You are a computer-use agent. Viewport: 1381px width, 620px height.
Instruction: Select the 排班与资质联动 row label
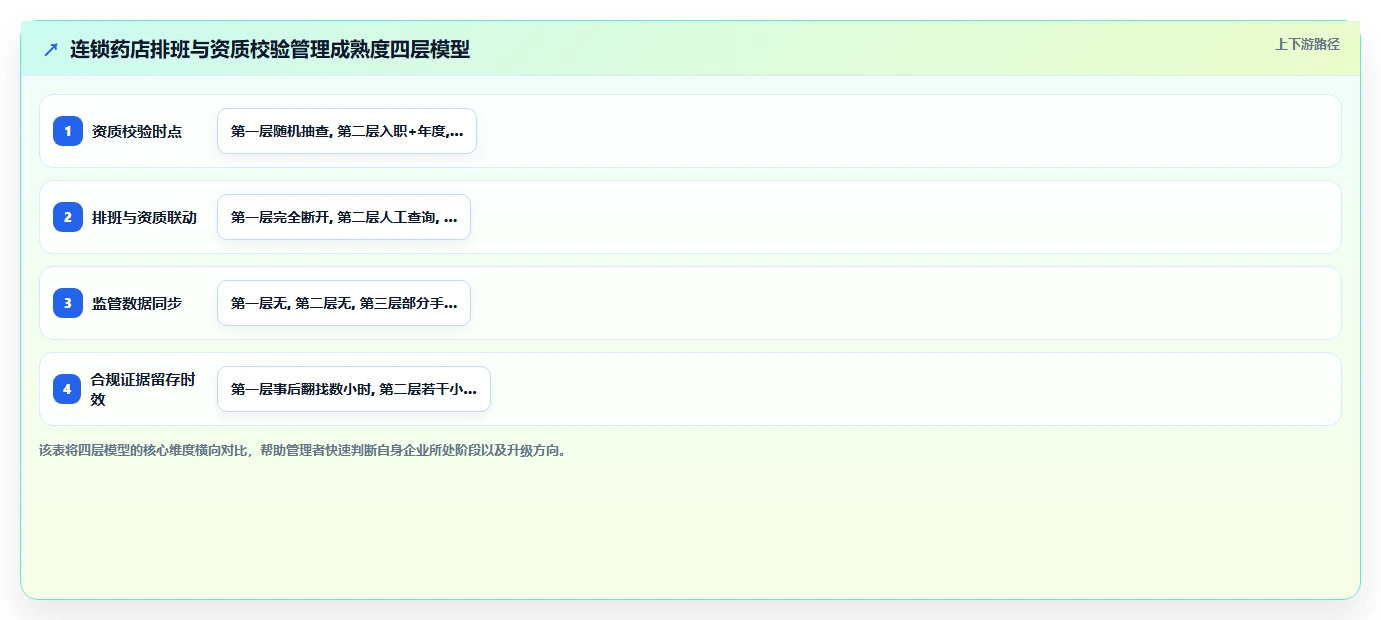click(x=144, y=217)
